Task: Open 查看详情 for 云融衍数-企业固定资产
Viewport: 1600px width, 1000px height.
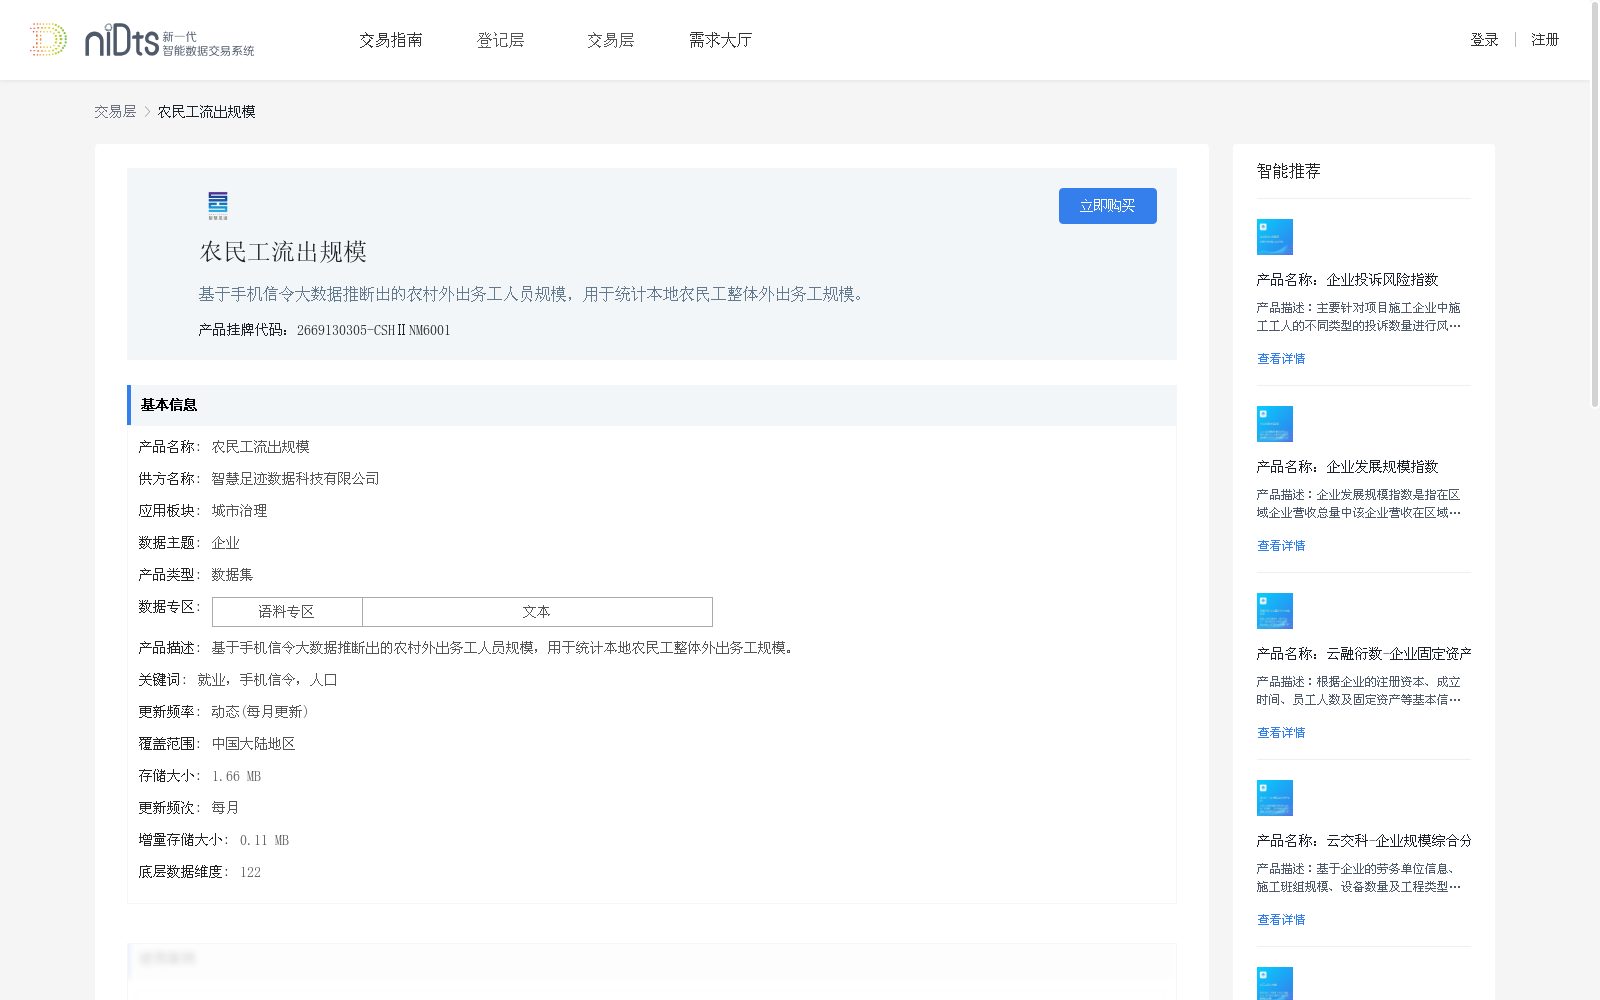Action: 1281,733
